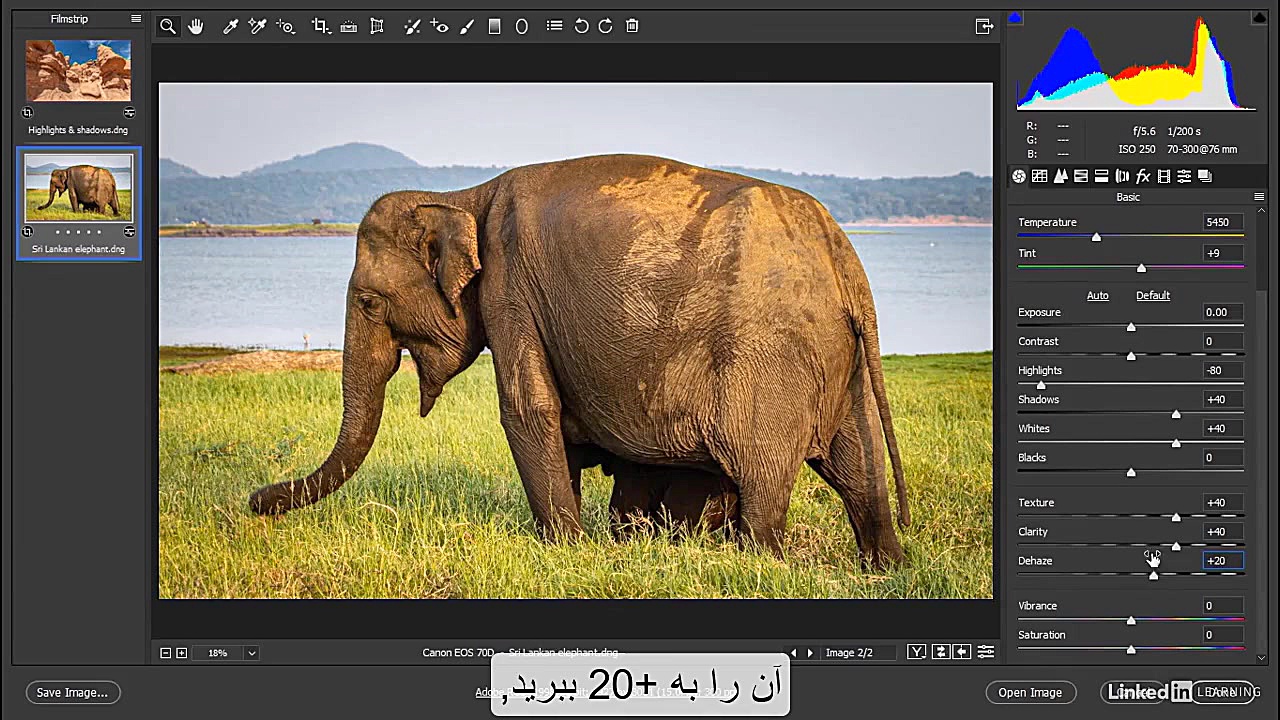Activate the Crop tool
1280x720 pixels.
pos(320,27)
